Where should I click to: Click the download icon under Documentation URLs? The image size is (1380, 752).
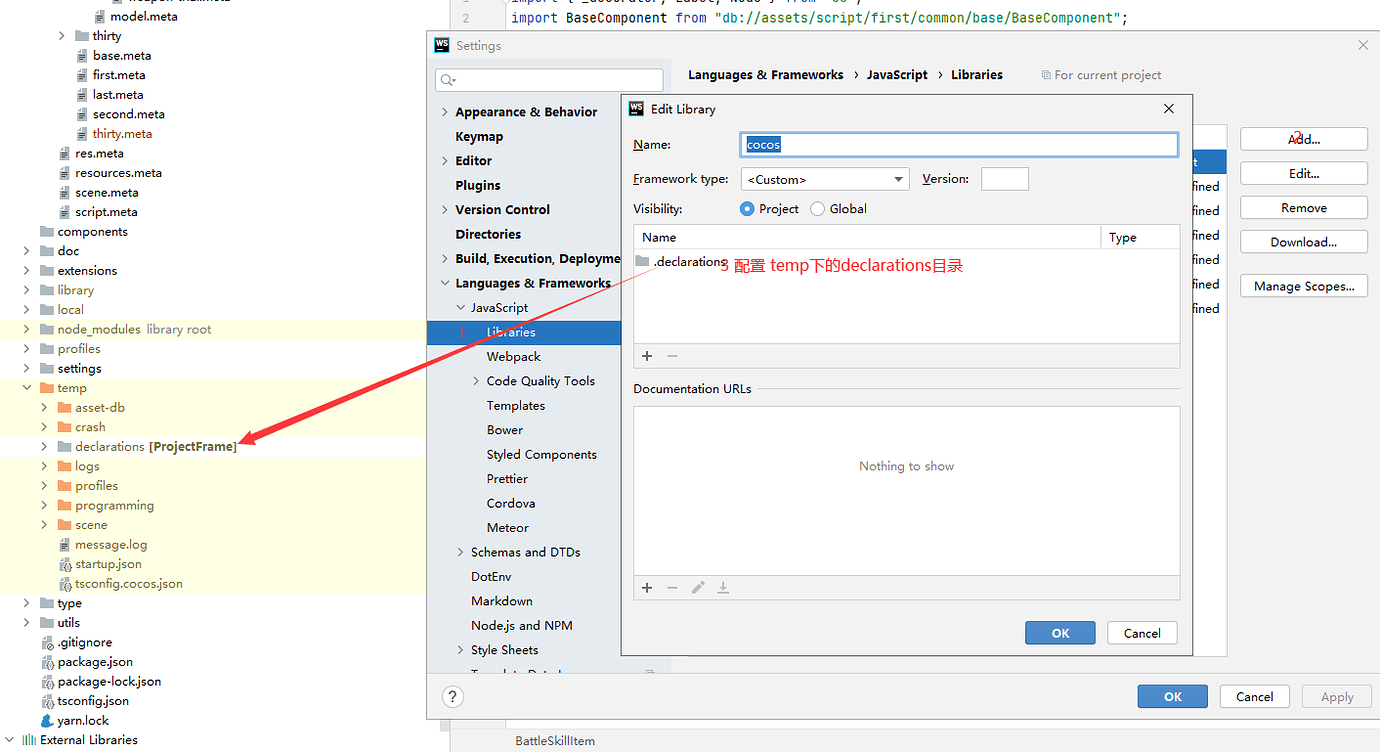(x=722, y=588)
